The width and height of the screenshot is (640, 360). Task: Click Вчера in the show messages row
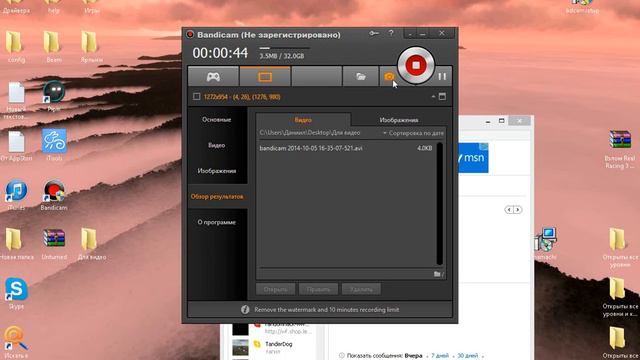coord(413,356)
